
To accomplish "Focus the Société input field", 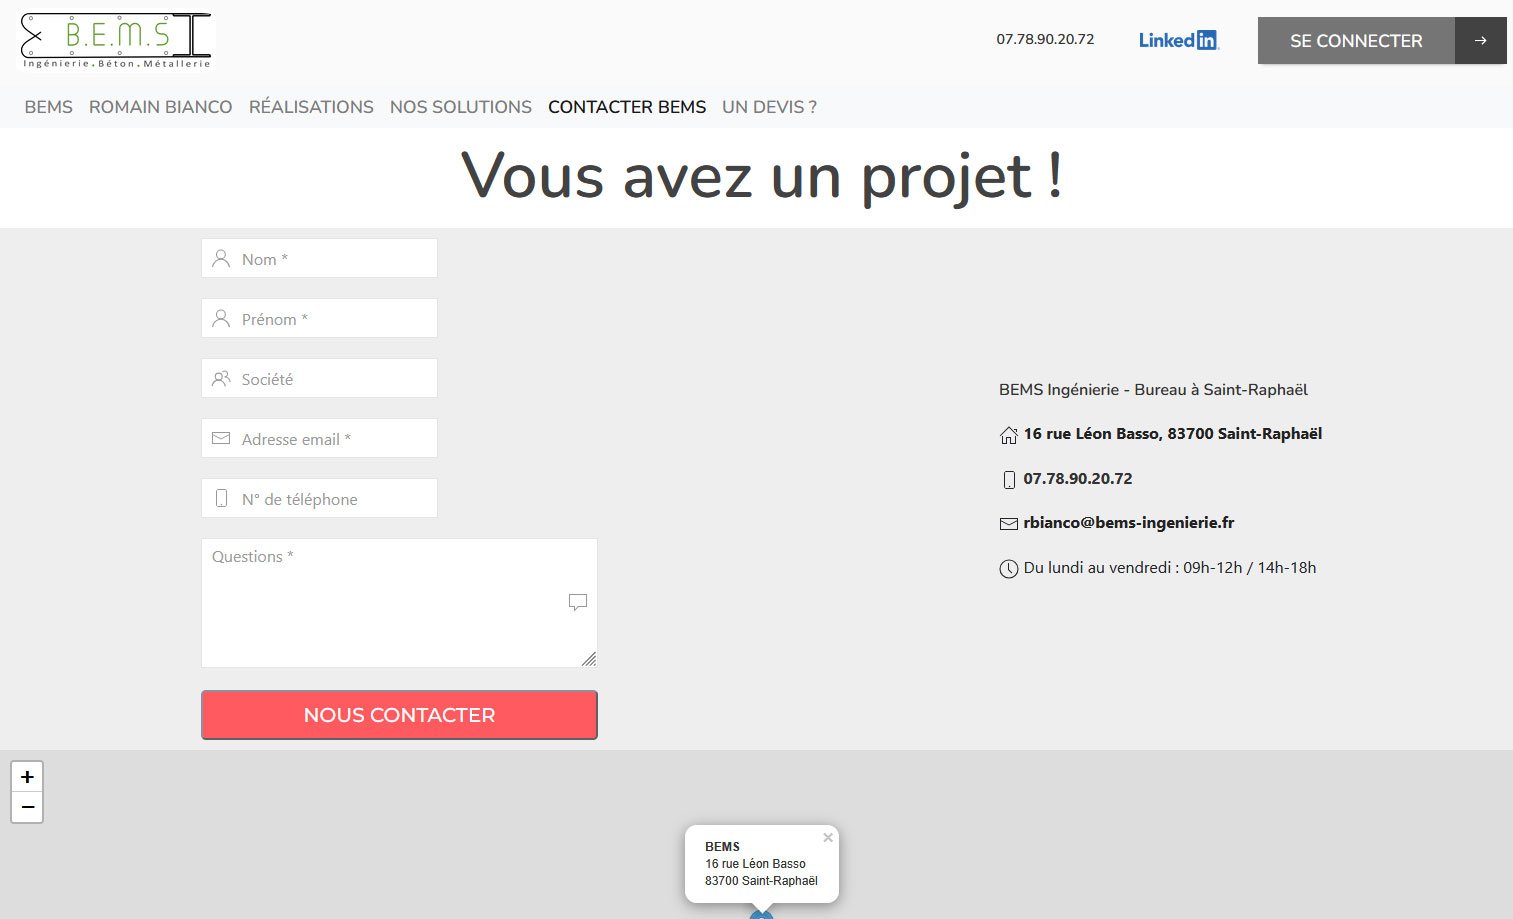I will pos(319,378).
